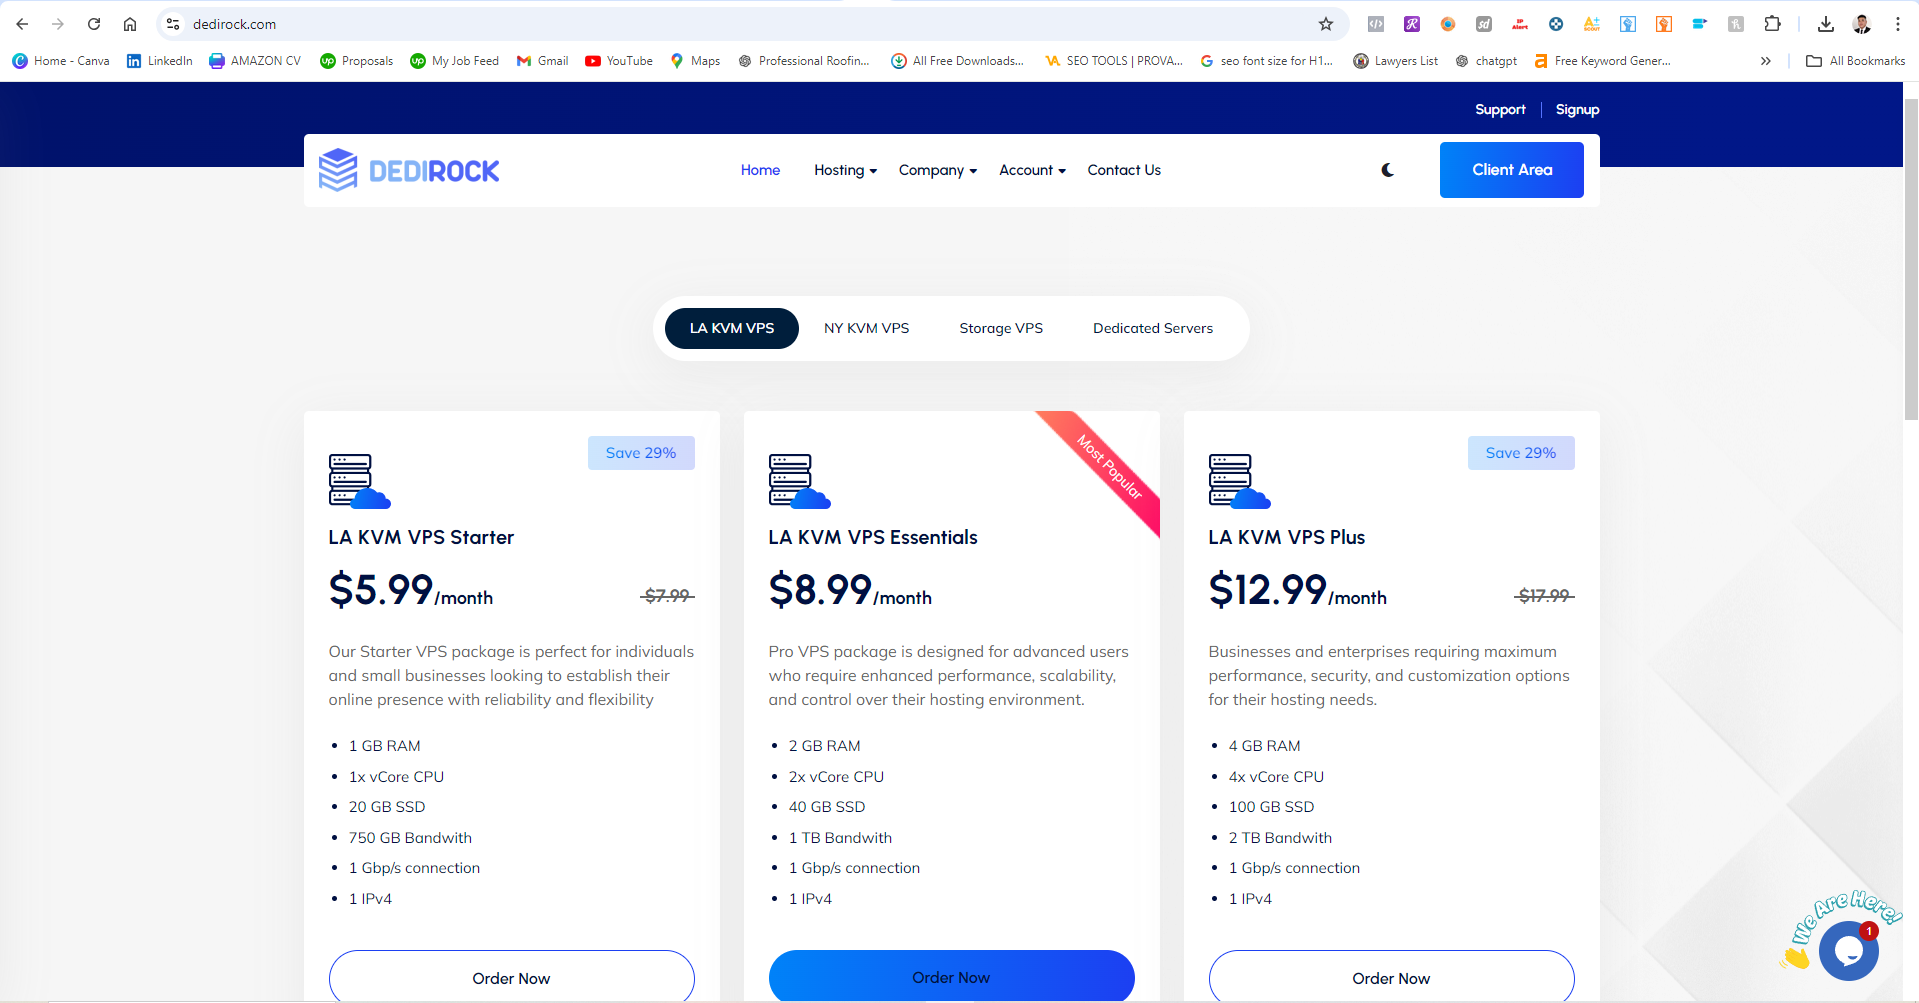
Task: Open the Maps bookmark
Action: click(695, 61)
